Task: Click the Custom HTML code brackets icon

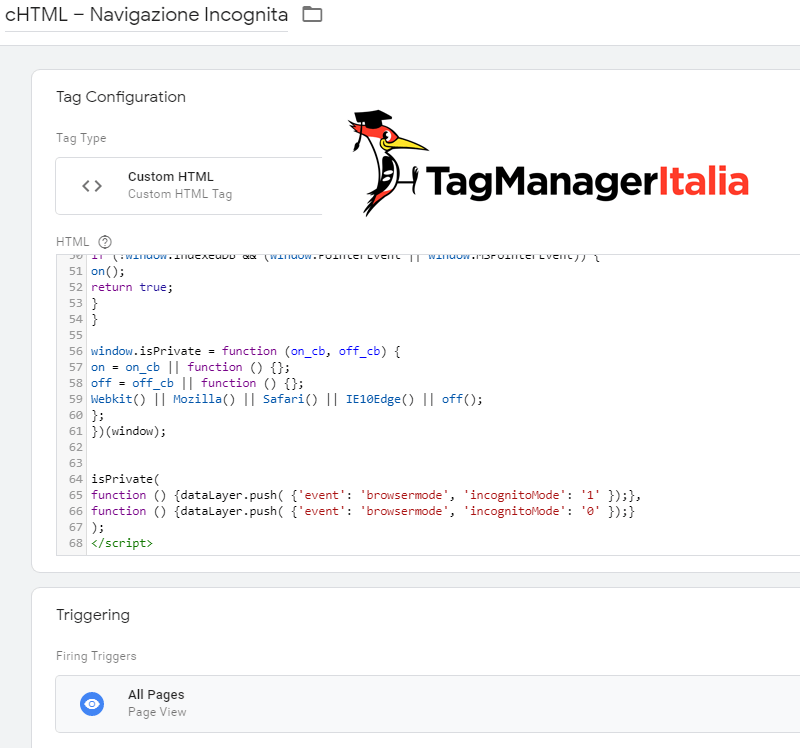Action: tap(92, 186)
